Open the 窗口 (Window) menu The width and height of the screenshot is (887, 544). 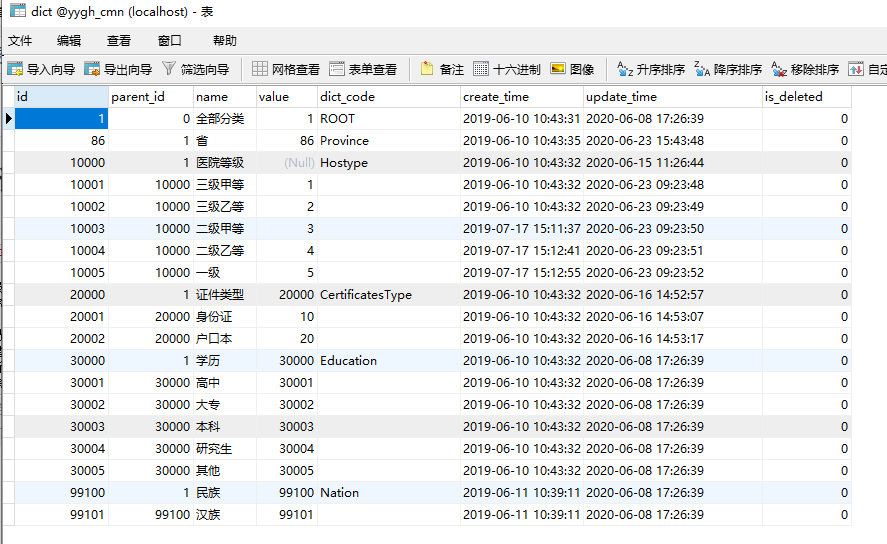[x=170, y=41]
